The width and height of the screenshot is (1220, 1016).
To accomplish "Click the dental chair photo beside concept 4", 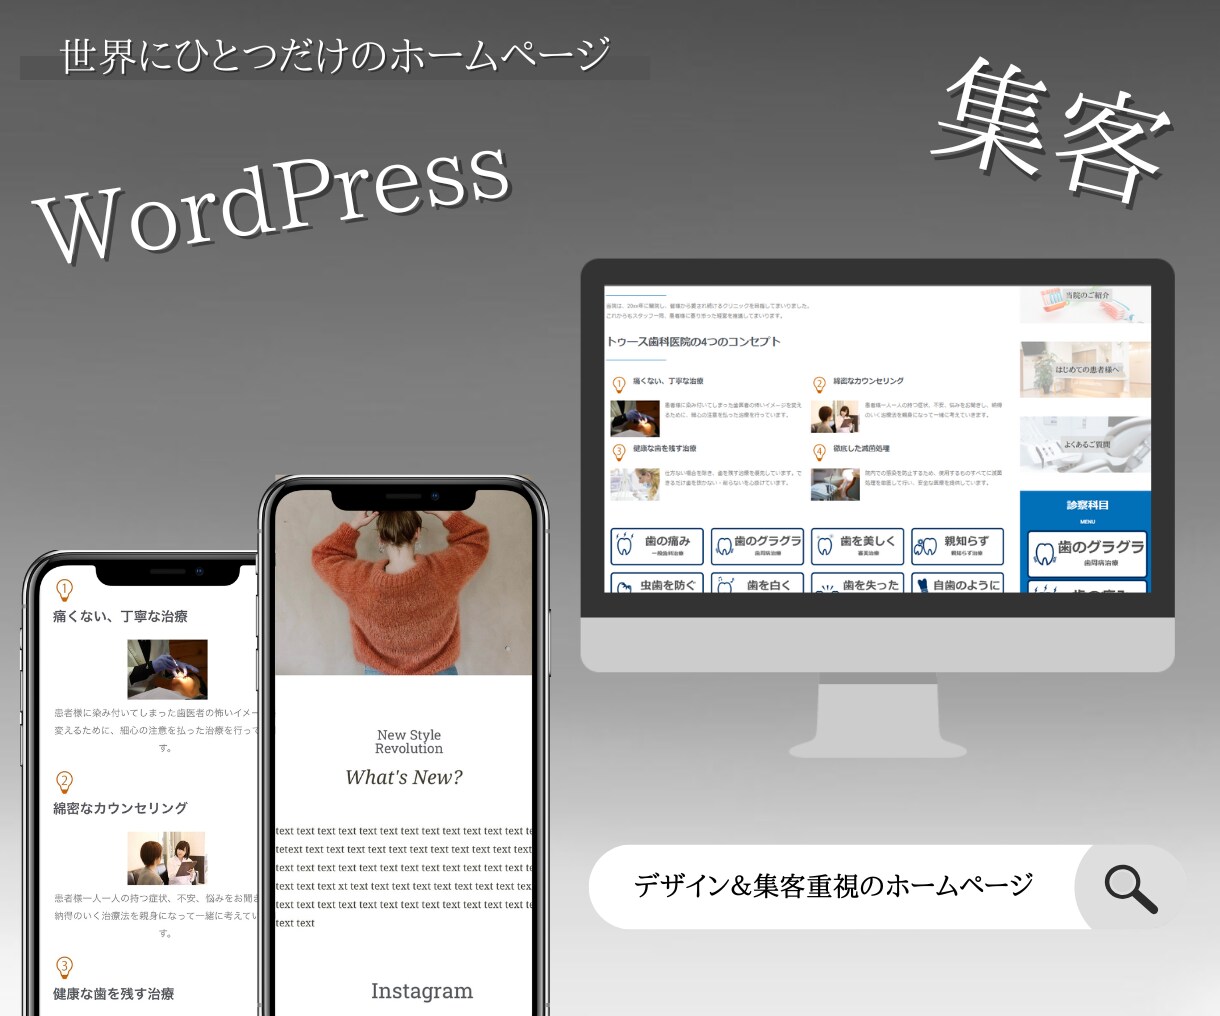I will 835,484.
